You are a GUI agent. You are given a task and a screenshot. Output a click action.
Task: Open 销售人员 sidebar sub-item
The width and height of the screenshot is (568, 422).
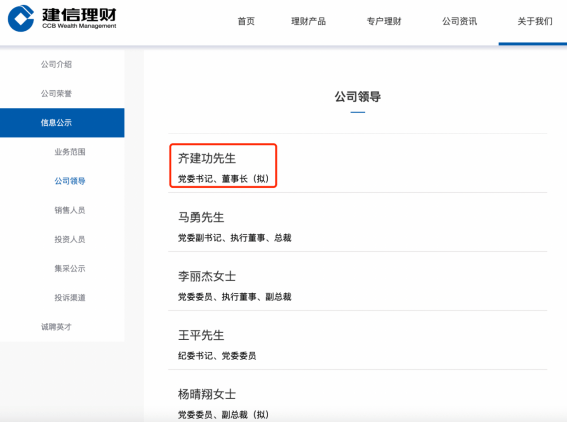[x=70, y=210]
